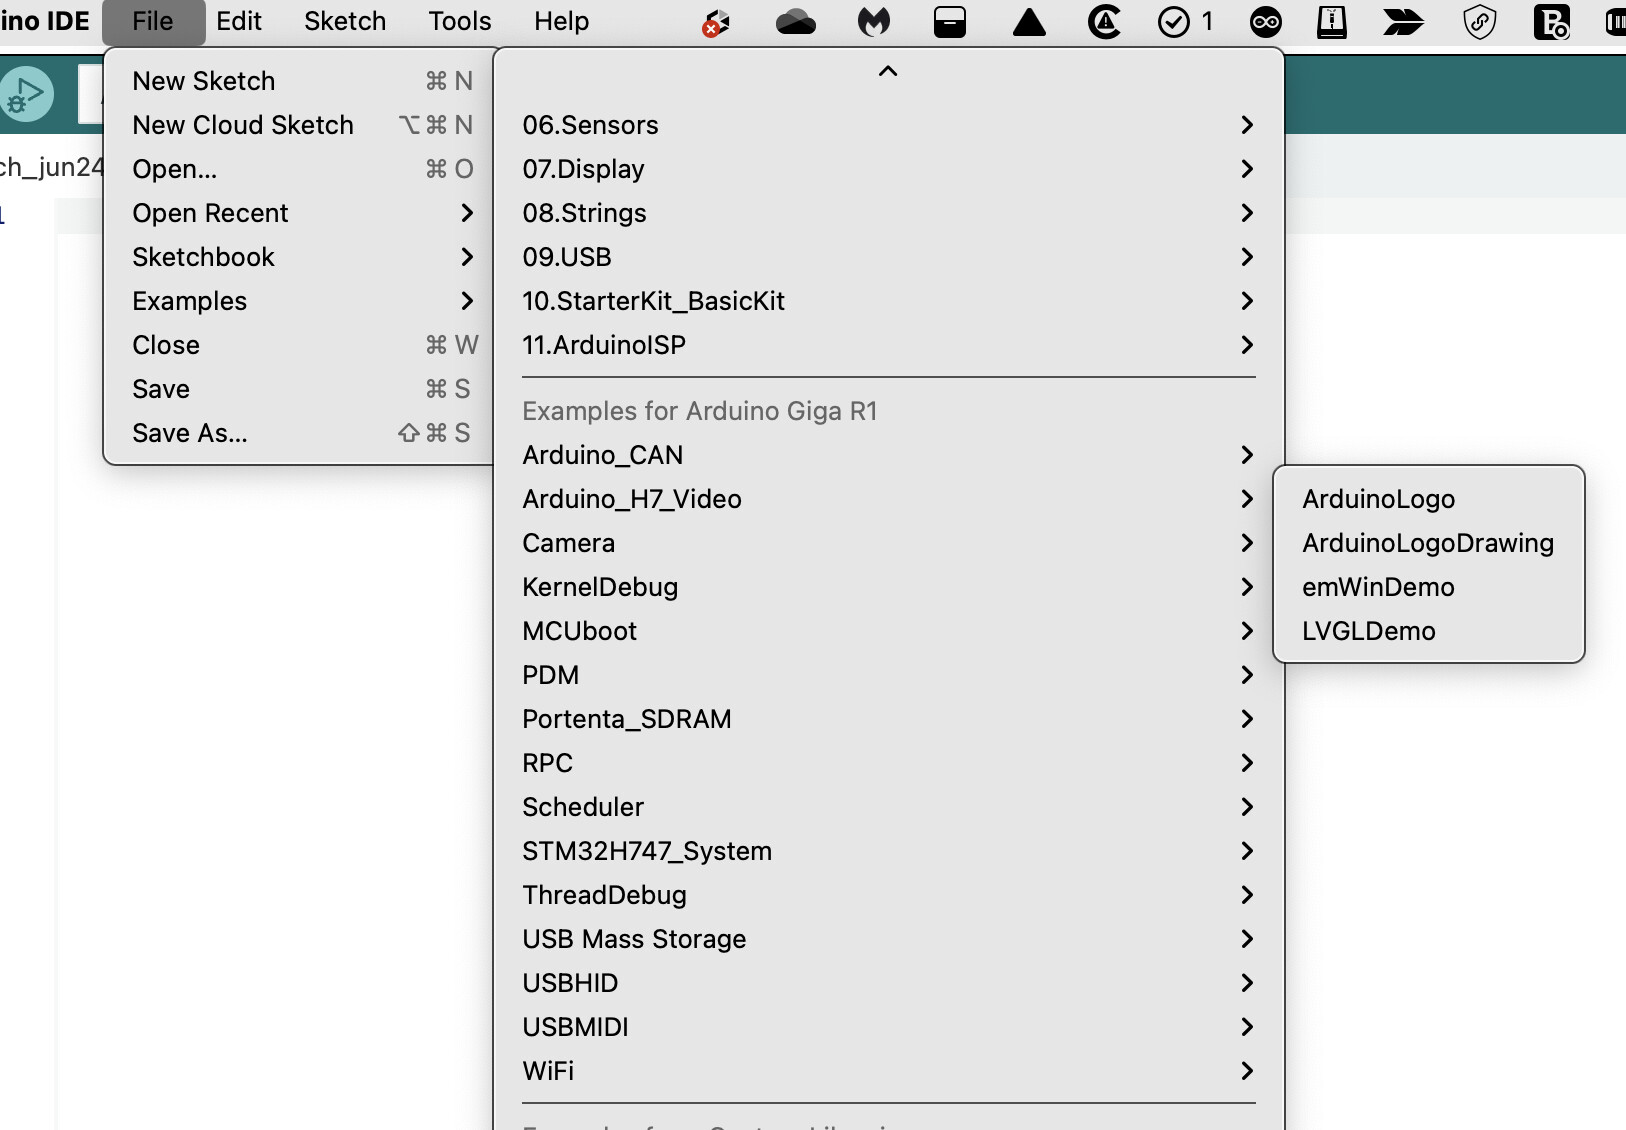
Task: Expand the 08.Strings examples submenu
Action: coord(888,213)
